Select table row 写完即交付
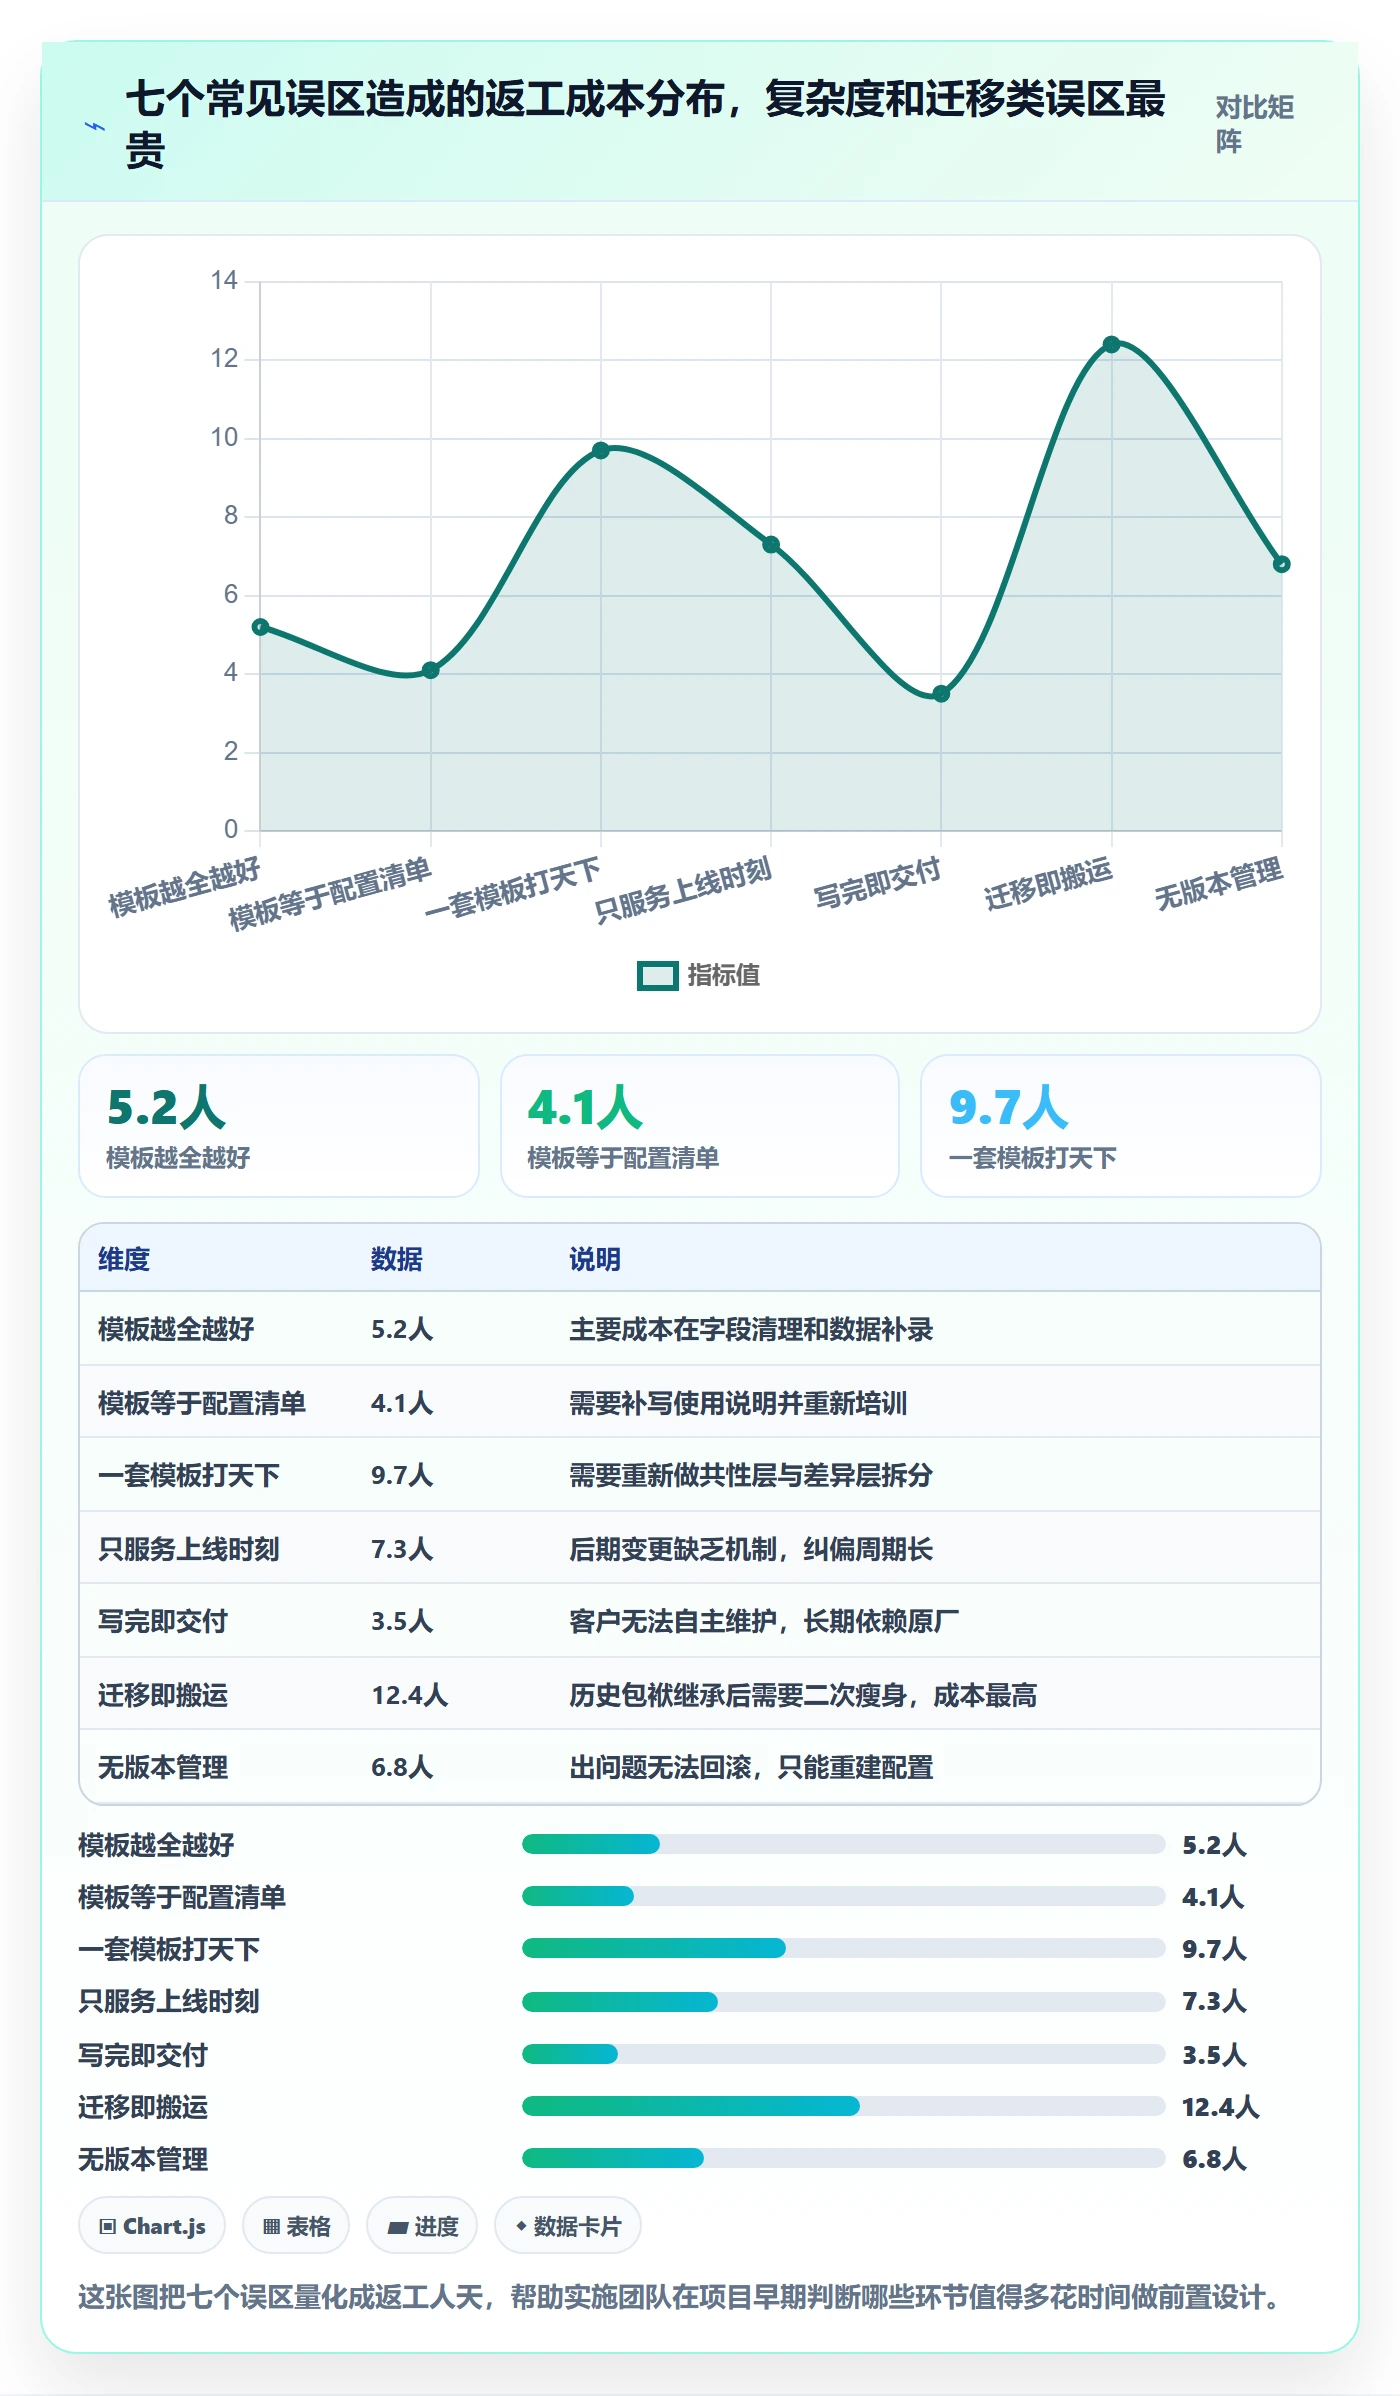 click(700, 1621)
